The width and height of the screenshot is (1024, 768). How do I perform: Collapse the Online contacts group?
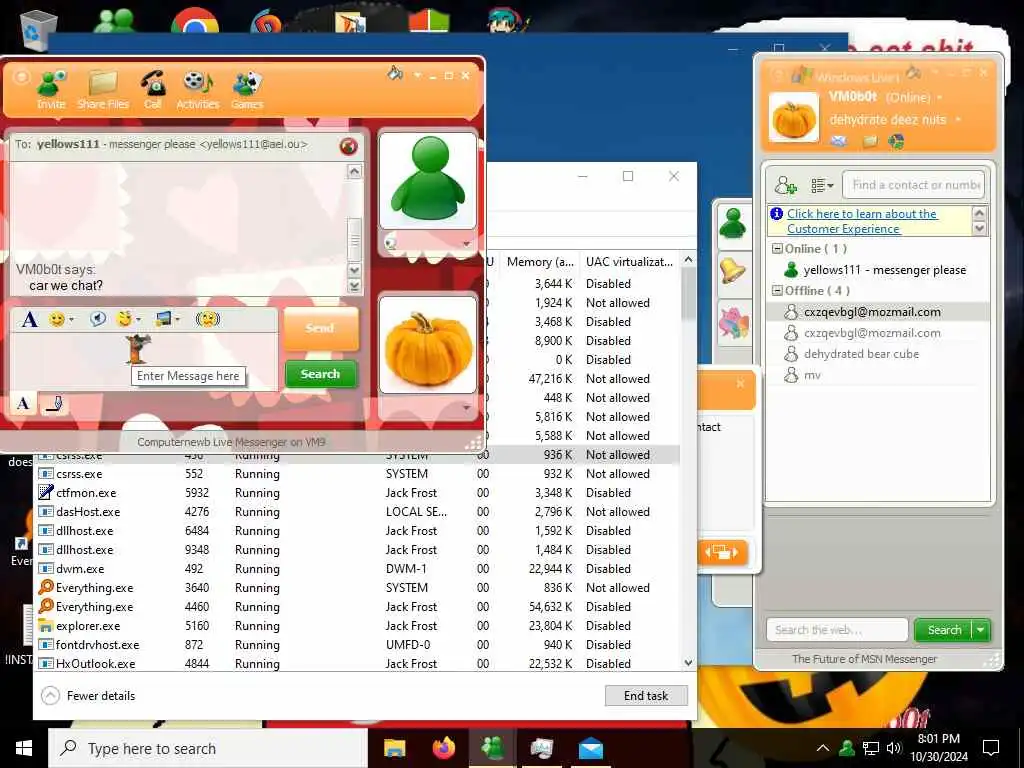click(x=777, y=249)
